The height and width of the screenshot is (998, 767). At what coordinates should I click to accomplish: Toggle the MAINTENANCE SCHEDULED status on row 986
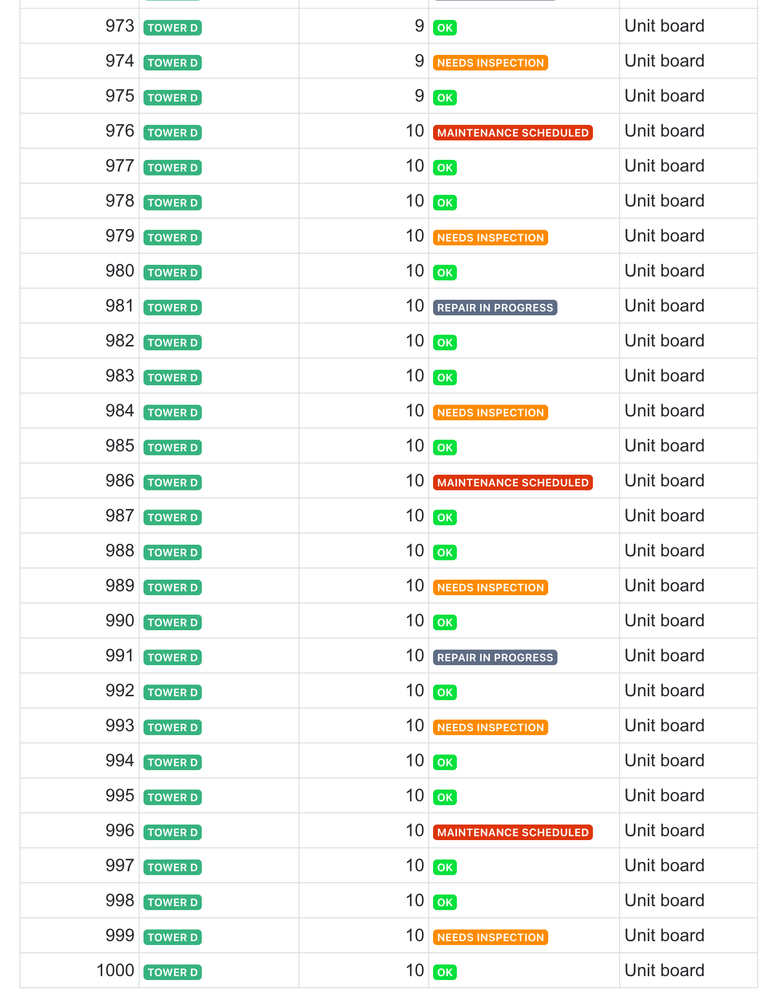coord(512,482)
